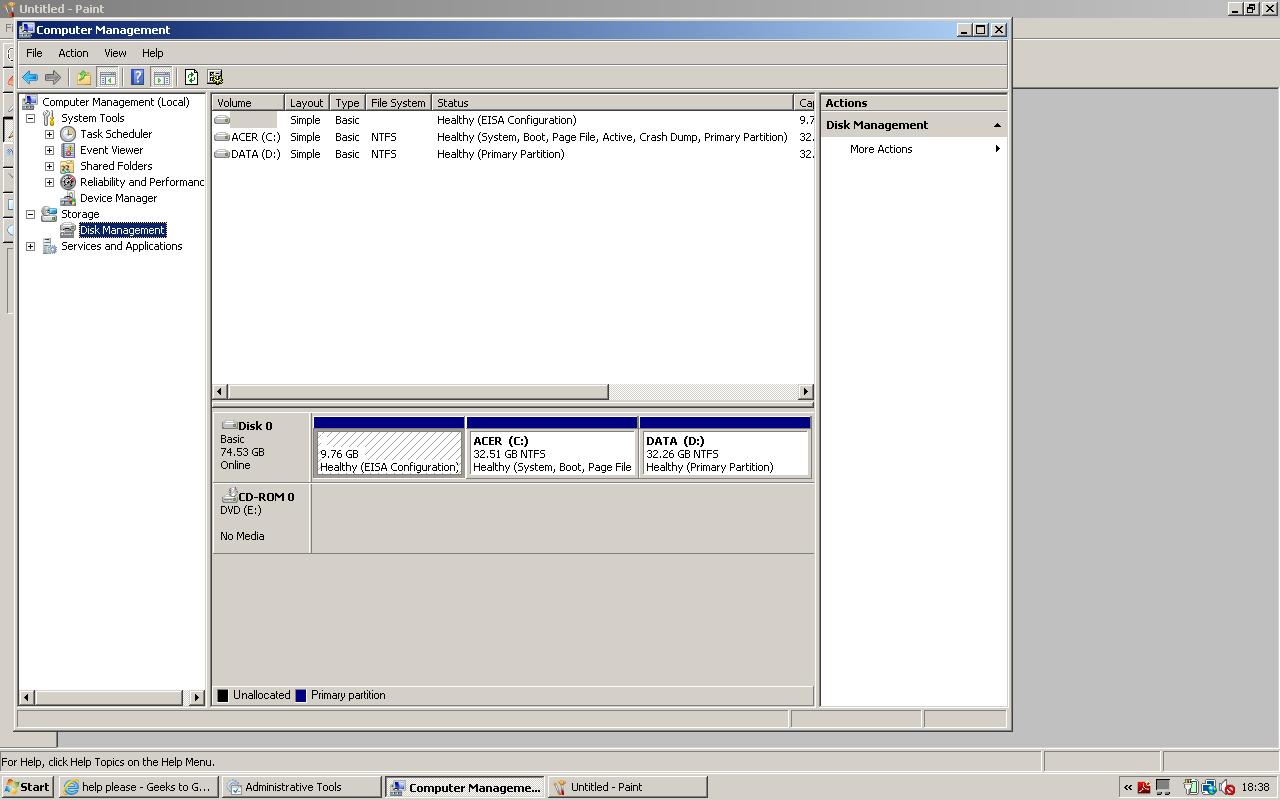The width and height of the screenshot is (1280, 800).
Task: Open the Start menu
Action: click(x=27, y=787)
